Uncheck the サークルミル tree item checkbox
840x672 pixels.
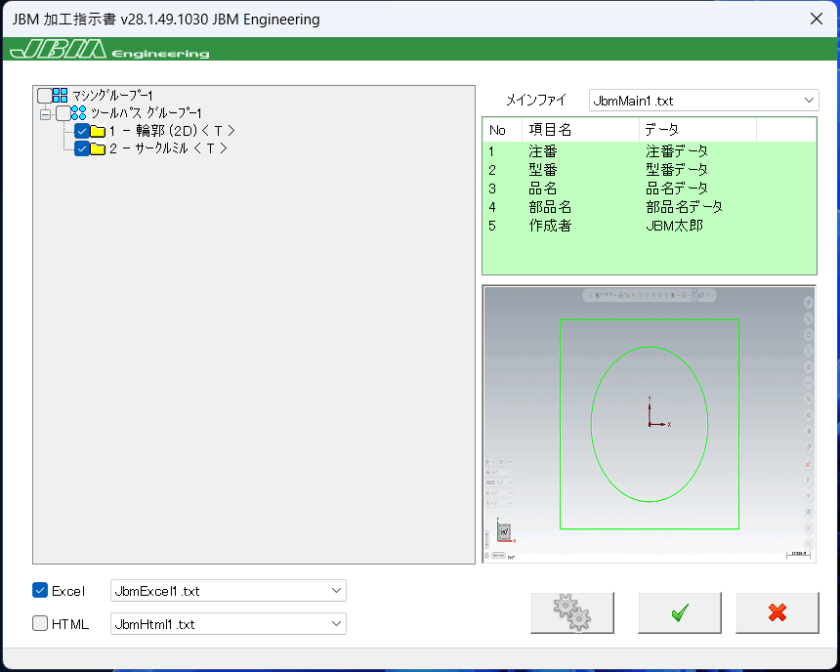click(x=82, y=148)
